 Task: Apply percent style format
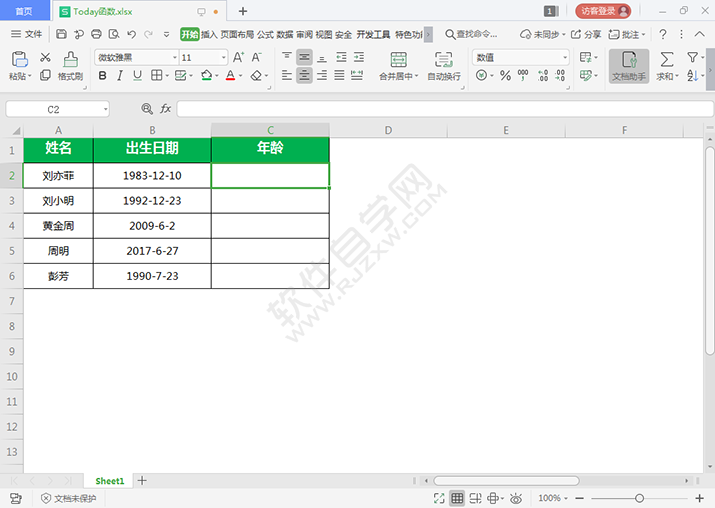tap(505, 75)
